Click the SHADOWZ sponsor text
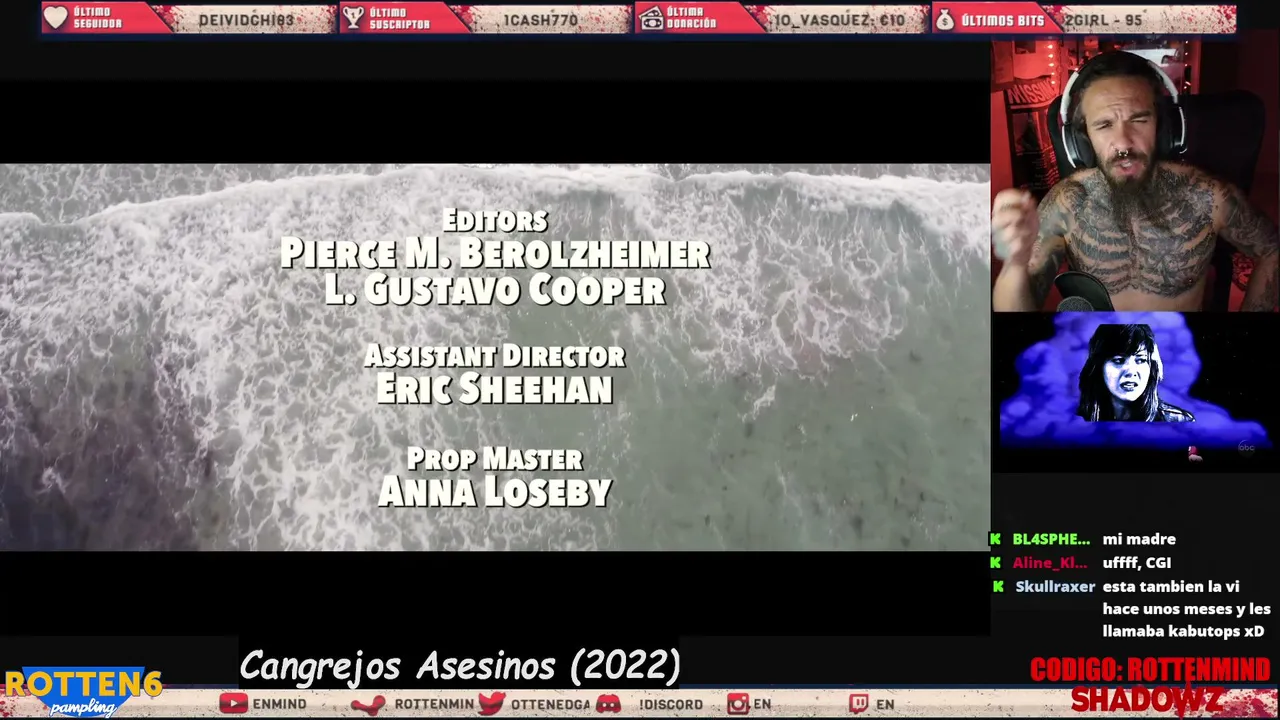The width and height of the screenshot is (1280, 720). pos(1146,700)
